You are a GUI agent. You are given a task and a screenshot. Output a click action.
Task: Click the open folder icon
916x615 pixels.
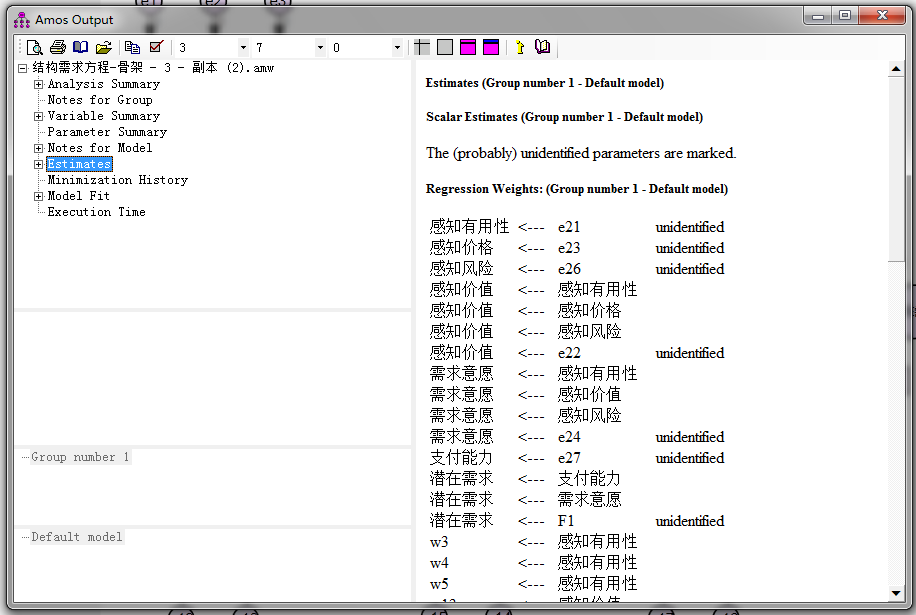pos(103,47)
